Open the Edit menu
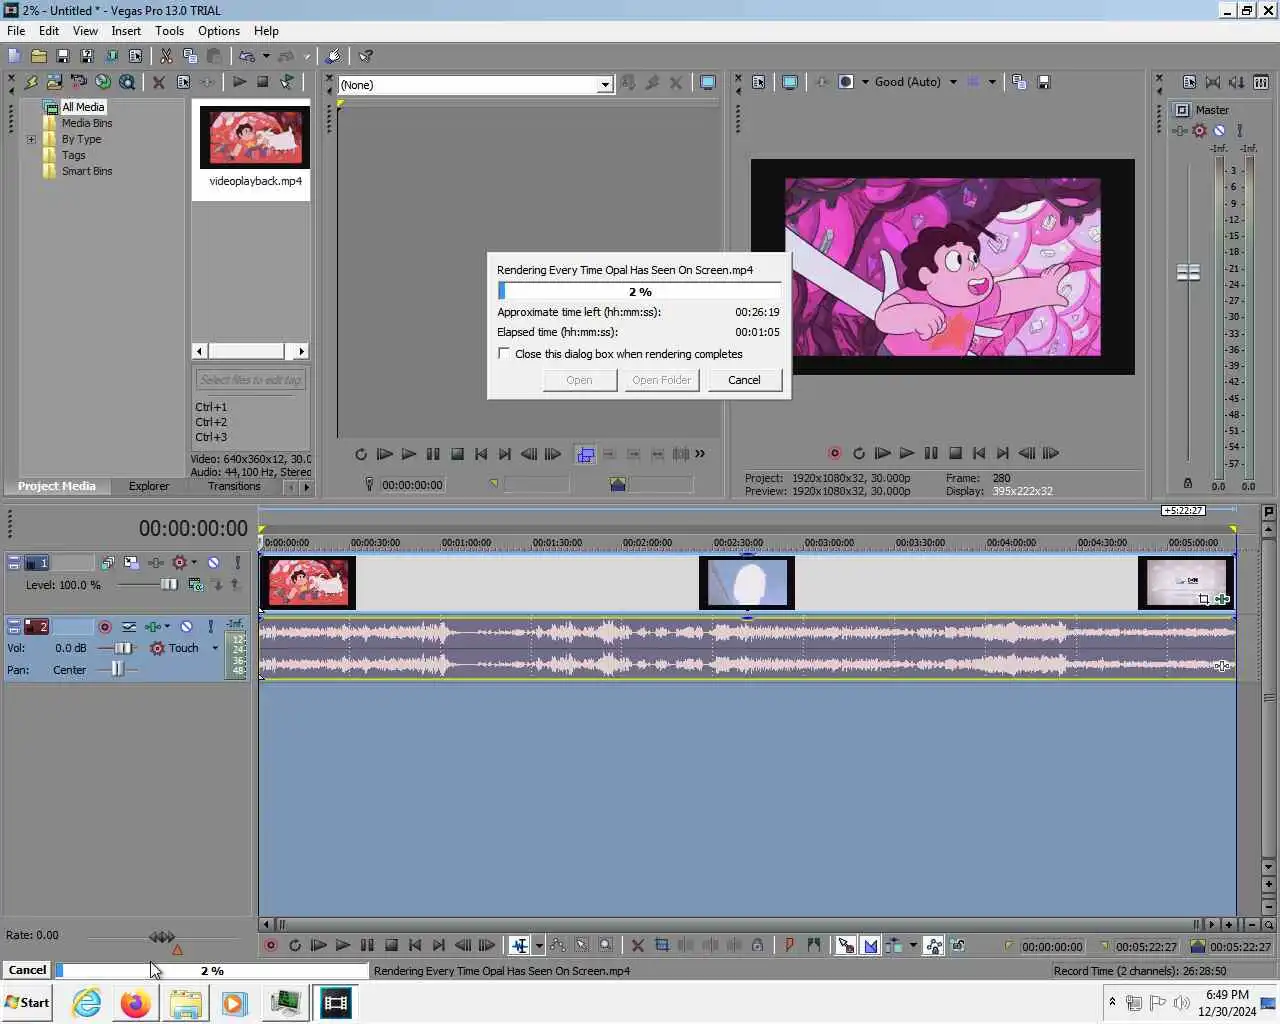Image resolution: width=1280 pixels, height=1024 pixels. (49, 31)
